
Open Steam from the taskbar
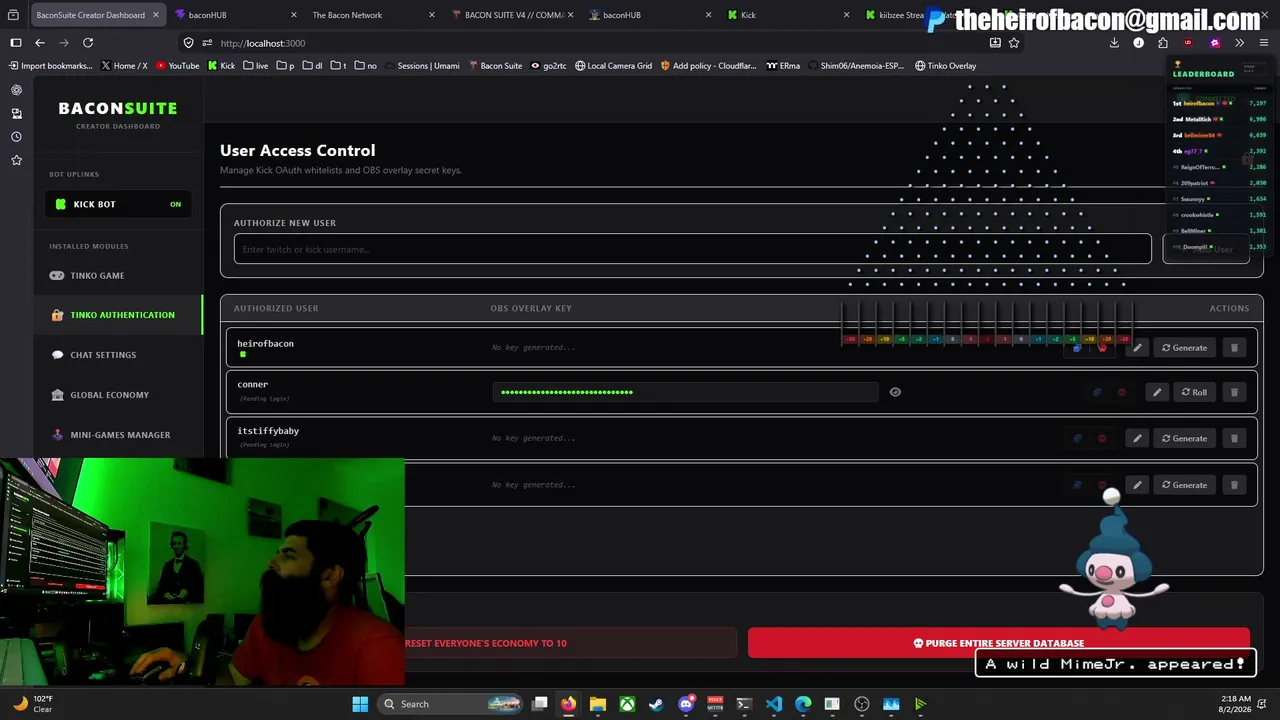click(656, 704)
